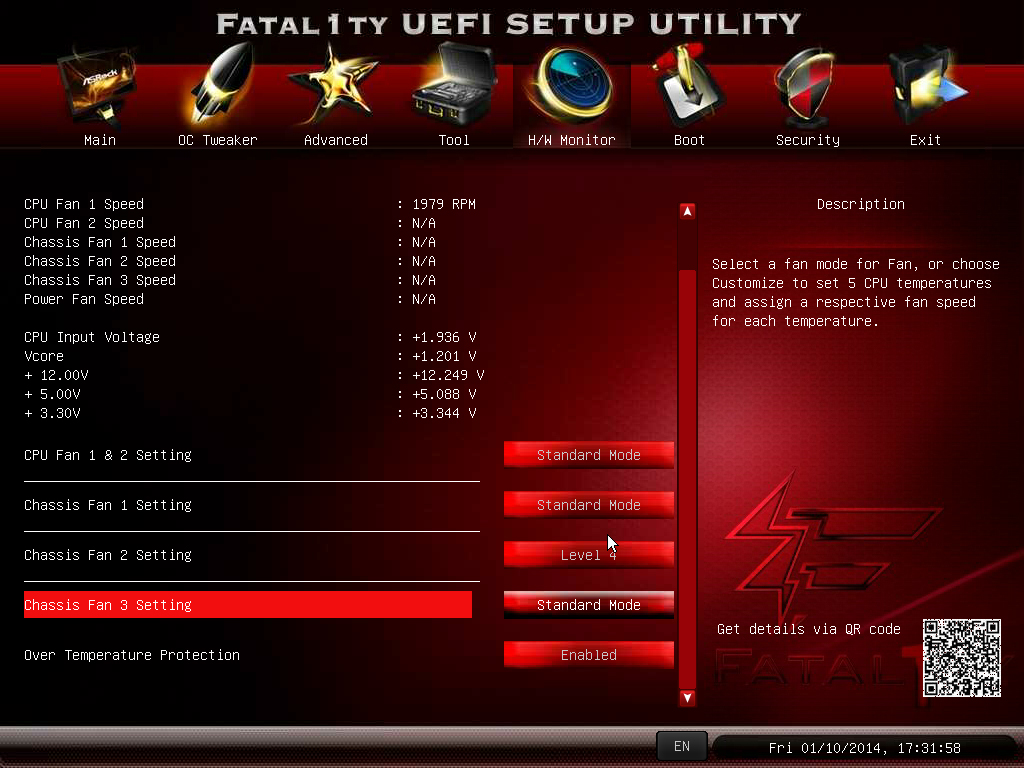
Task: Click the Description panel heading
Action: point(861,204)
